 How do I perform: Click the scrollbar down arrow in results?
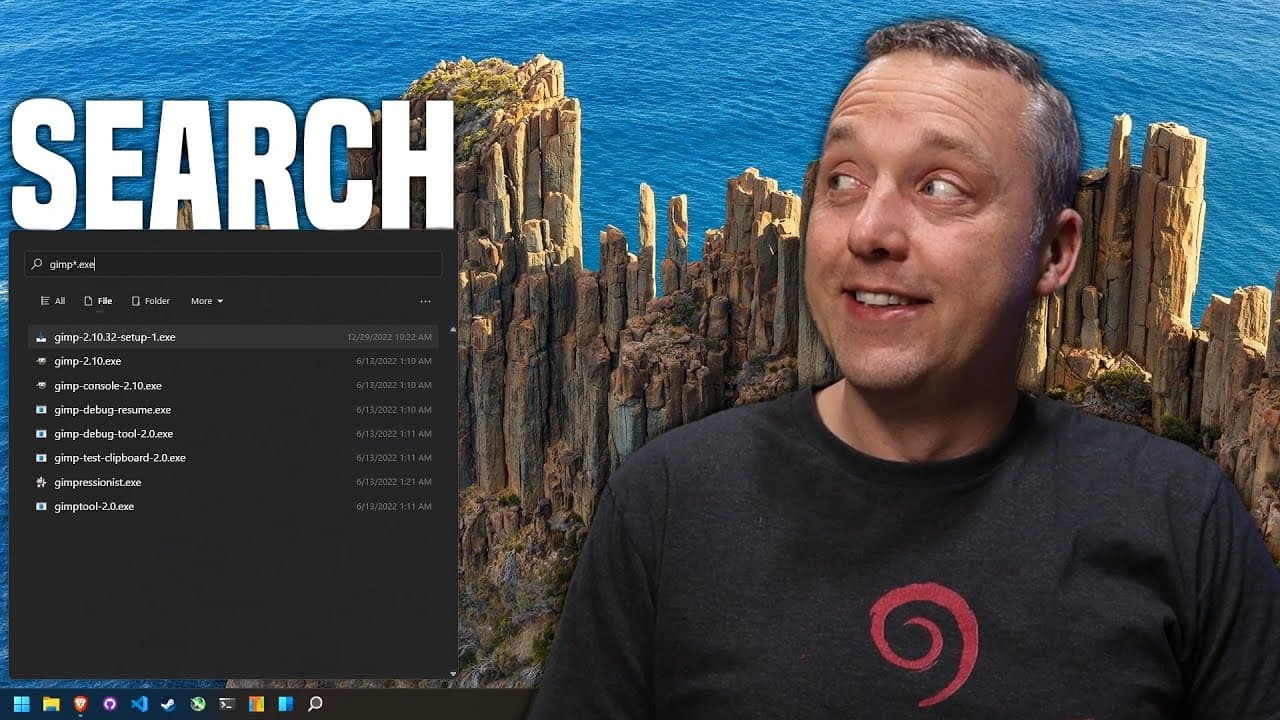point(453,674)
